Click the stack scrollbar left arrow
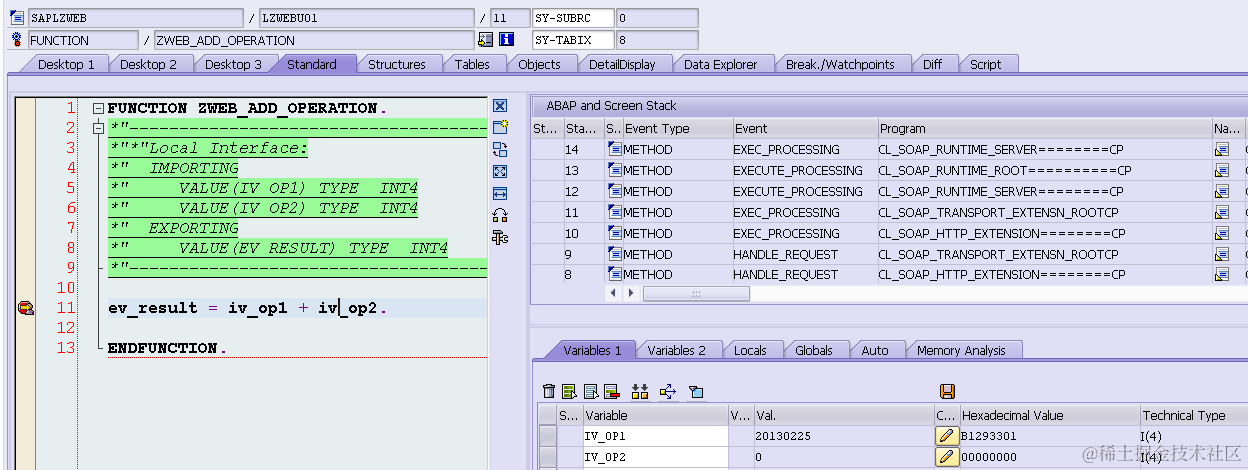1248x470 pixels. coord(613,293)
